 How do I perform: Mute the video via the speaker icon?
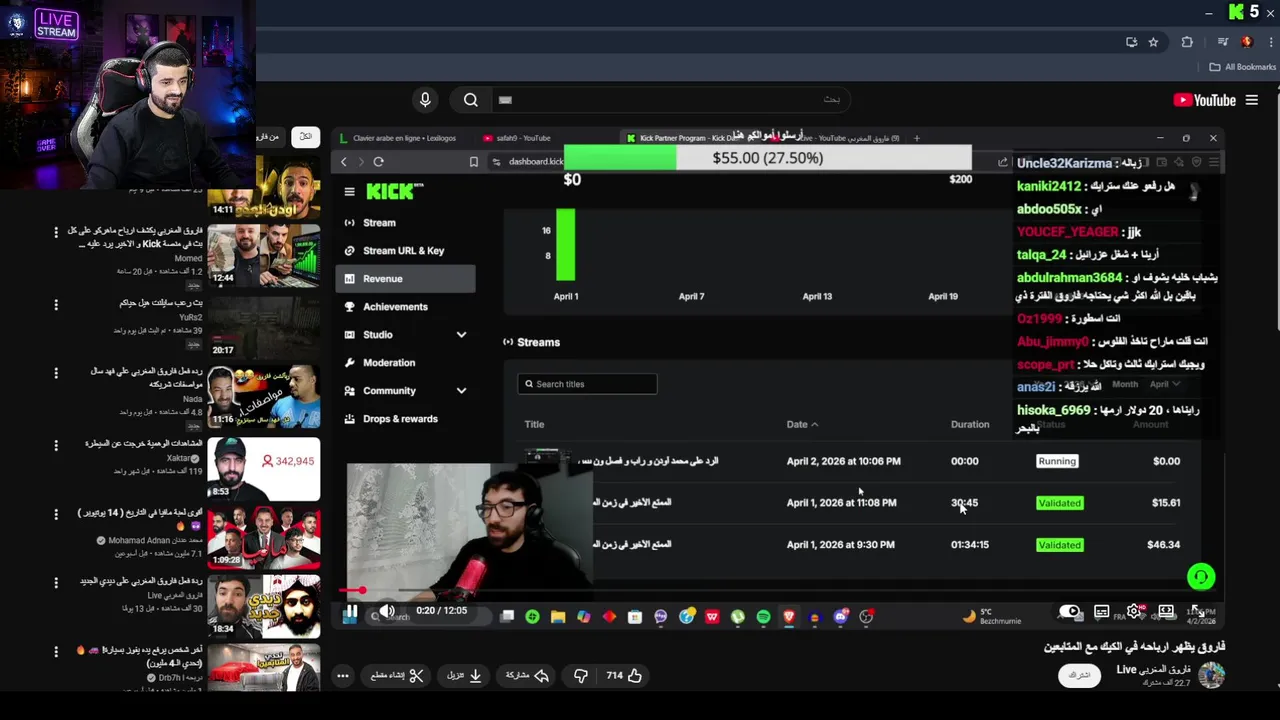click(386, 611)
